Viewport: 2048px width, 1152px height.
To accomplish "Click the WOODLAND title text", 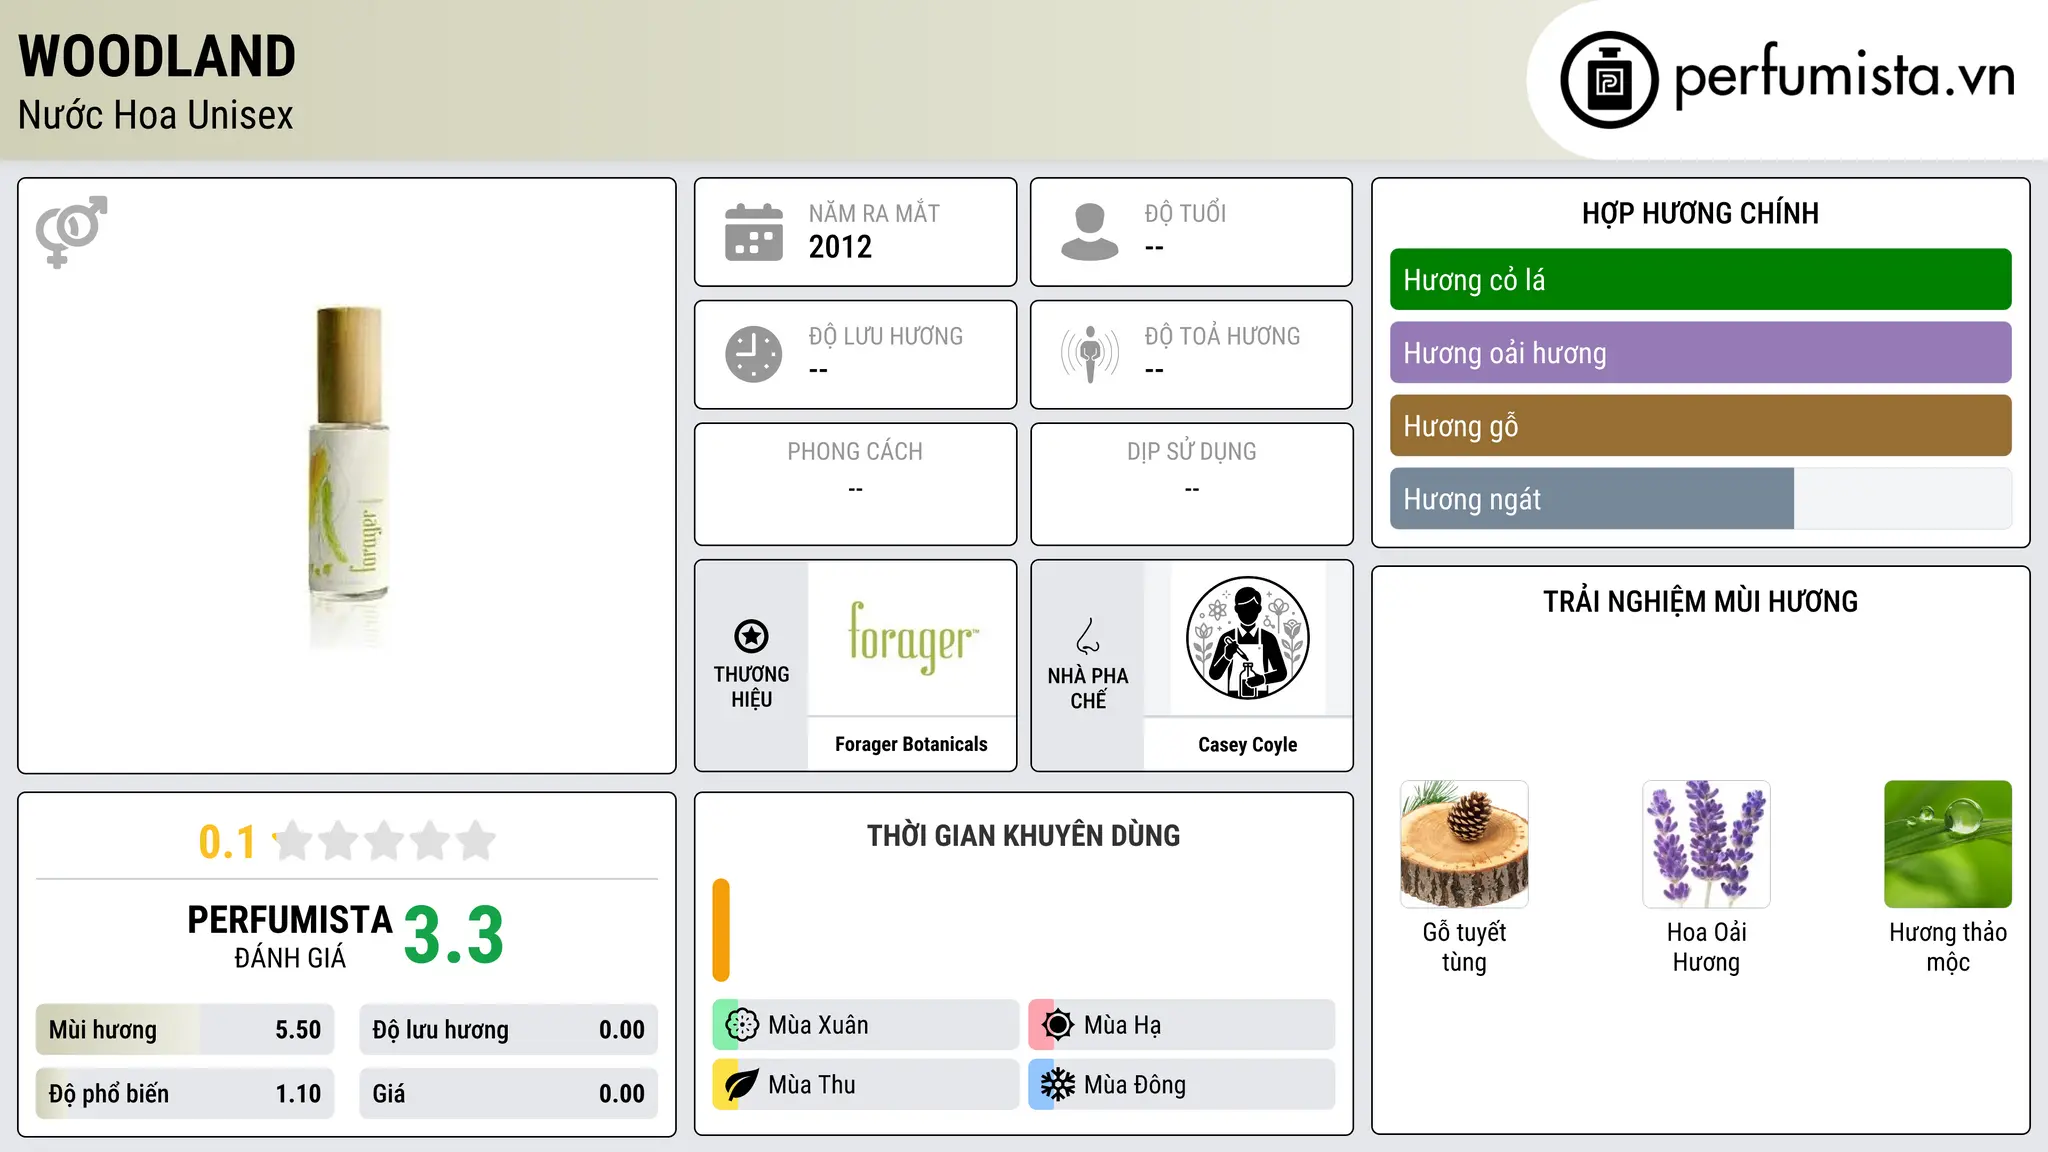I will click(157, 56).
